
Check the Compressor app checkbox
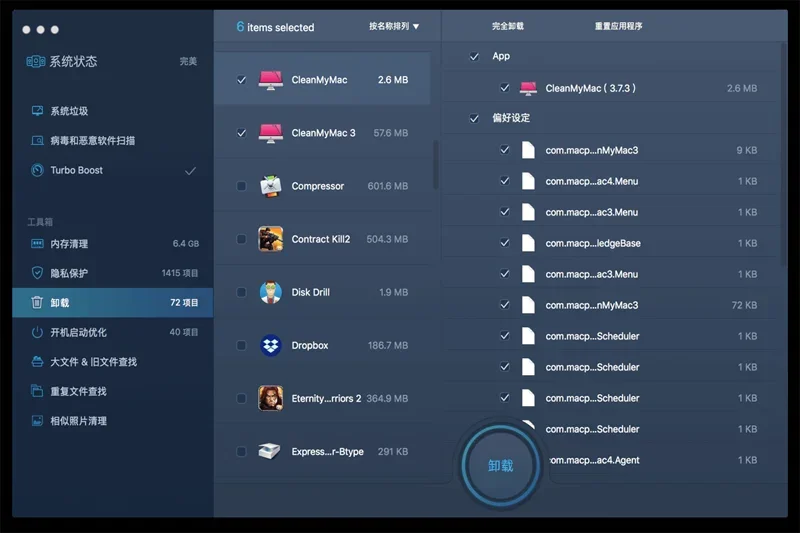[x=241, y=186]
